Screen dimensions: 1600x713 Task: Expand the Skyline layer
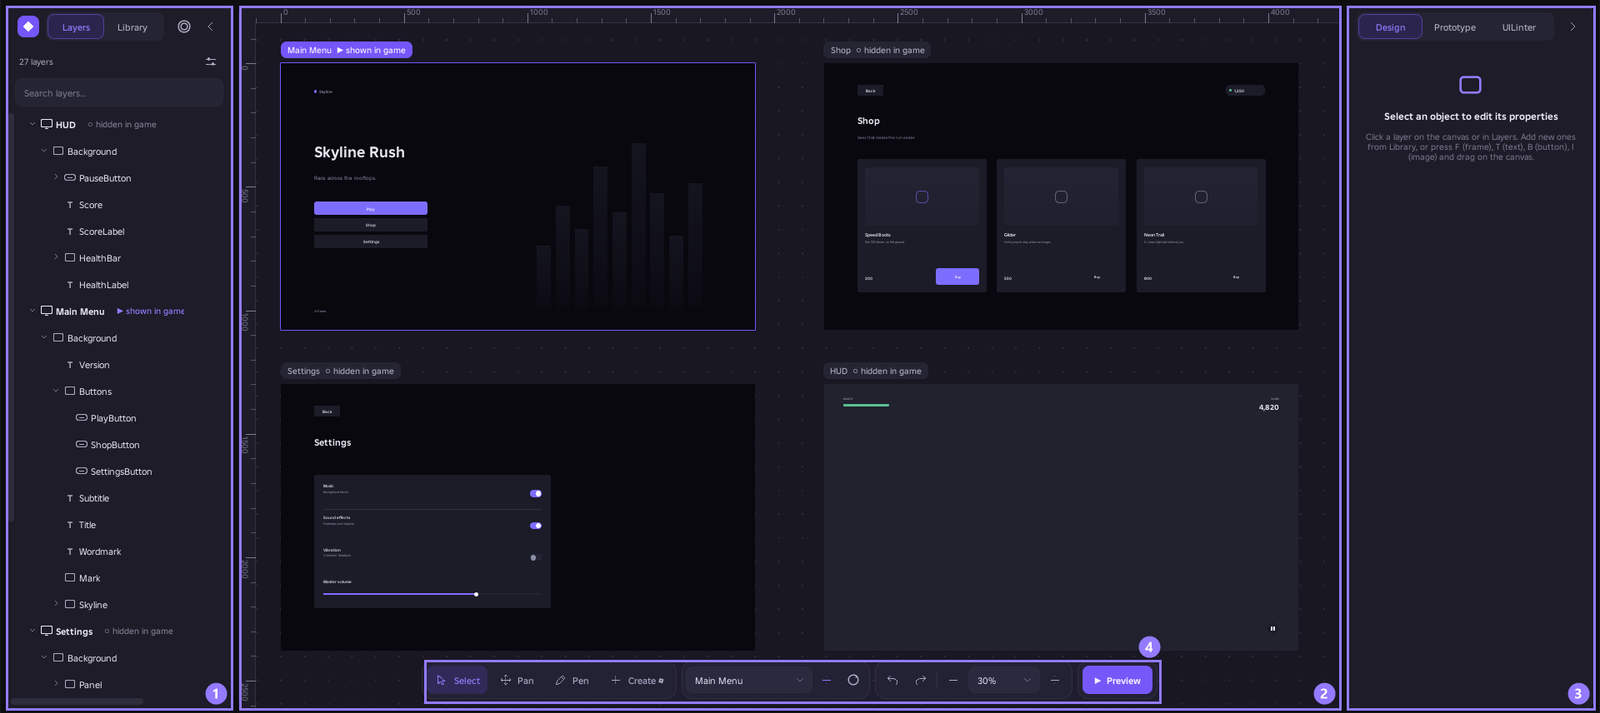(x=56, y=604)
